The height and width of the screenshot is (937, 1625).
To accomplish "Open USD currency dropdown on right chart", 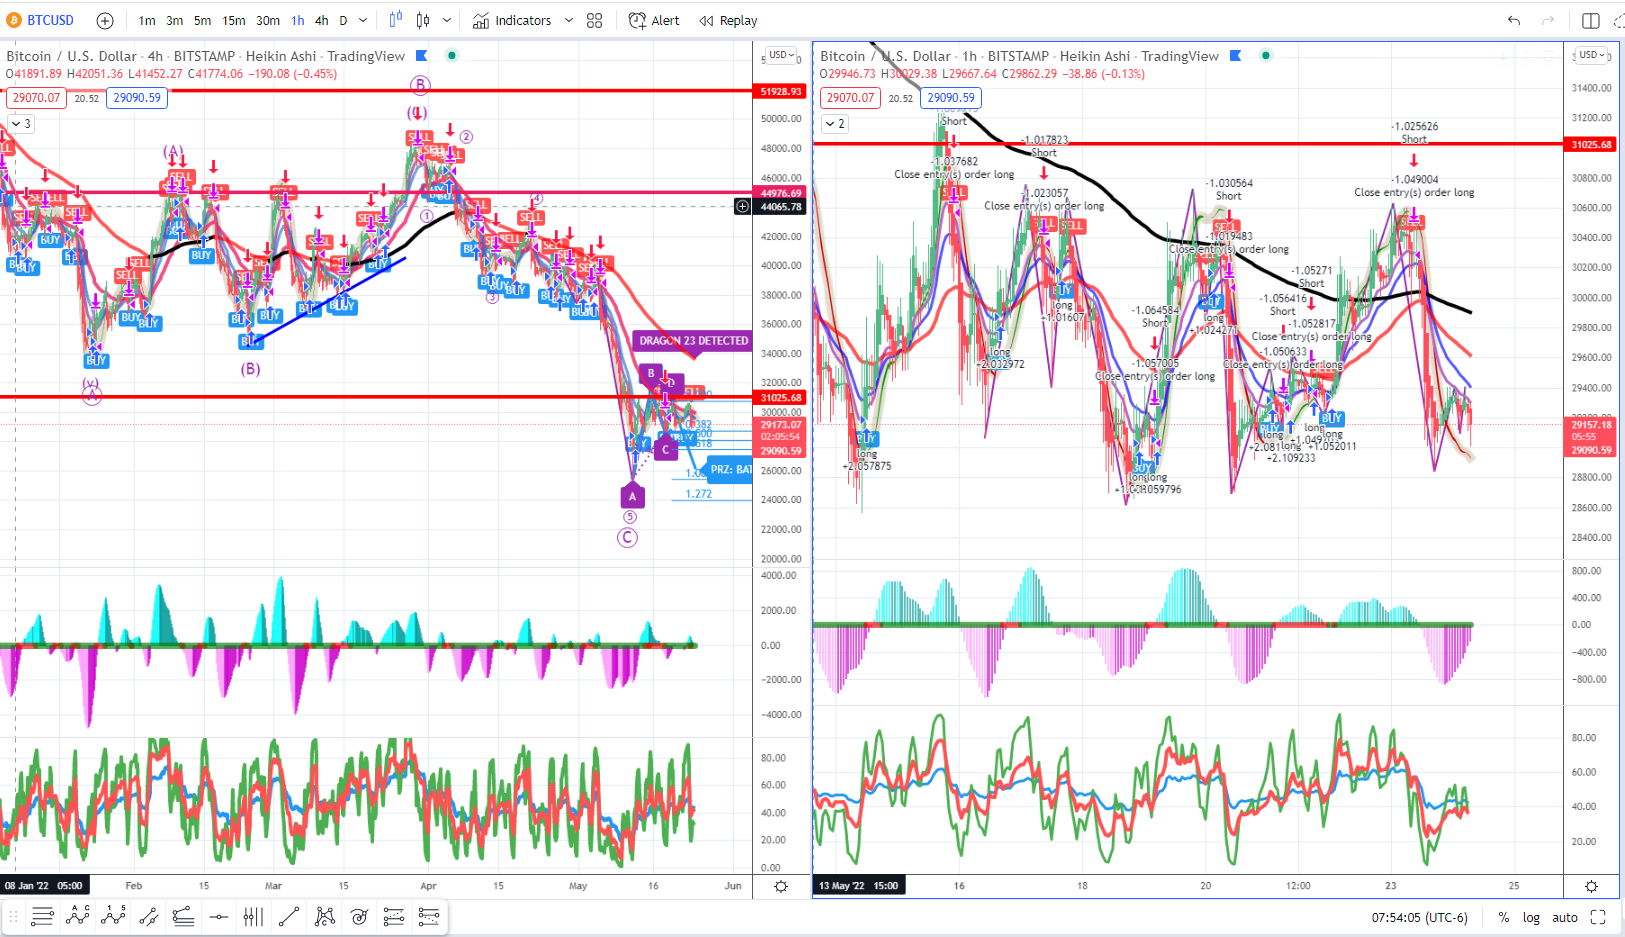I will (1592, 55).
